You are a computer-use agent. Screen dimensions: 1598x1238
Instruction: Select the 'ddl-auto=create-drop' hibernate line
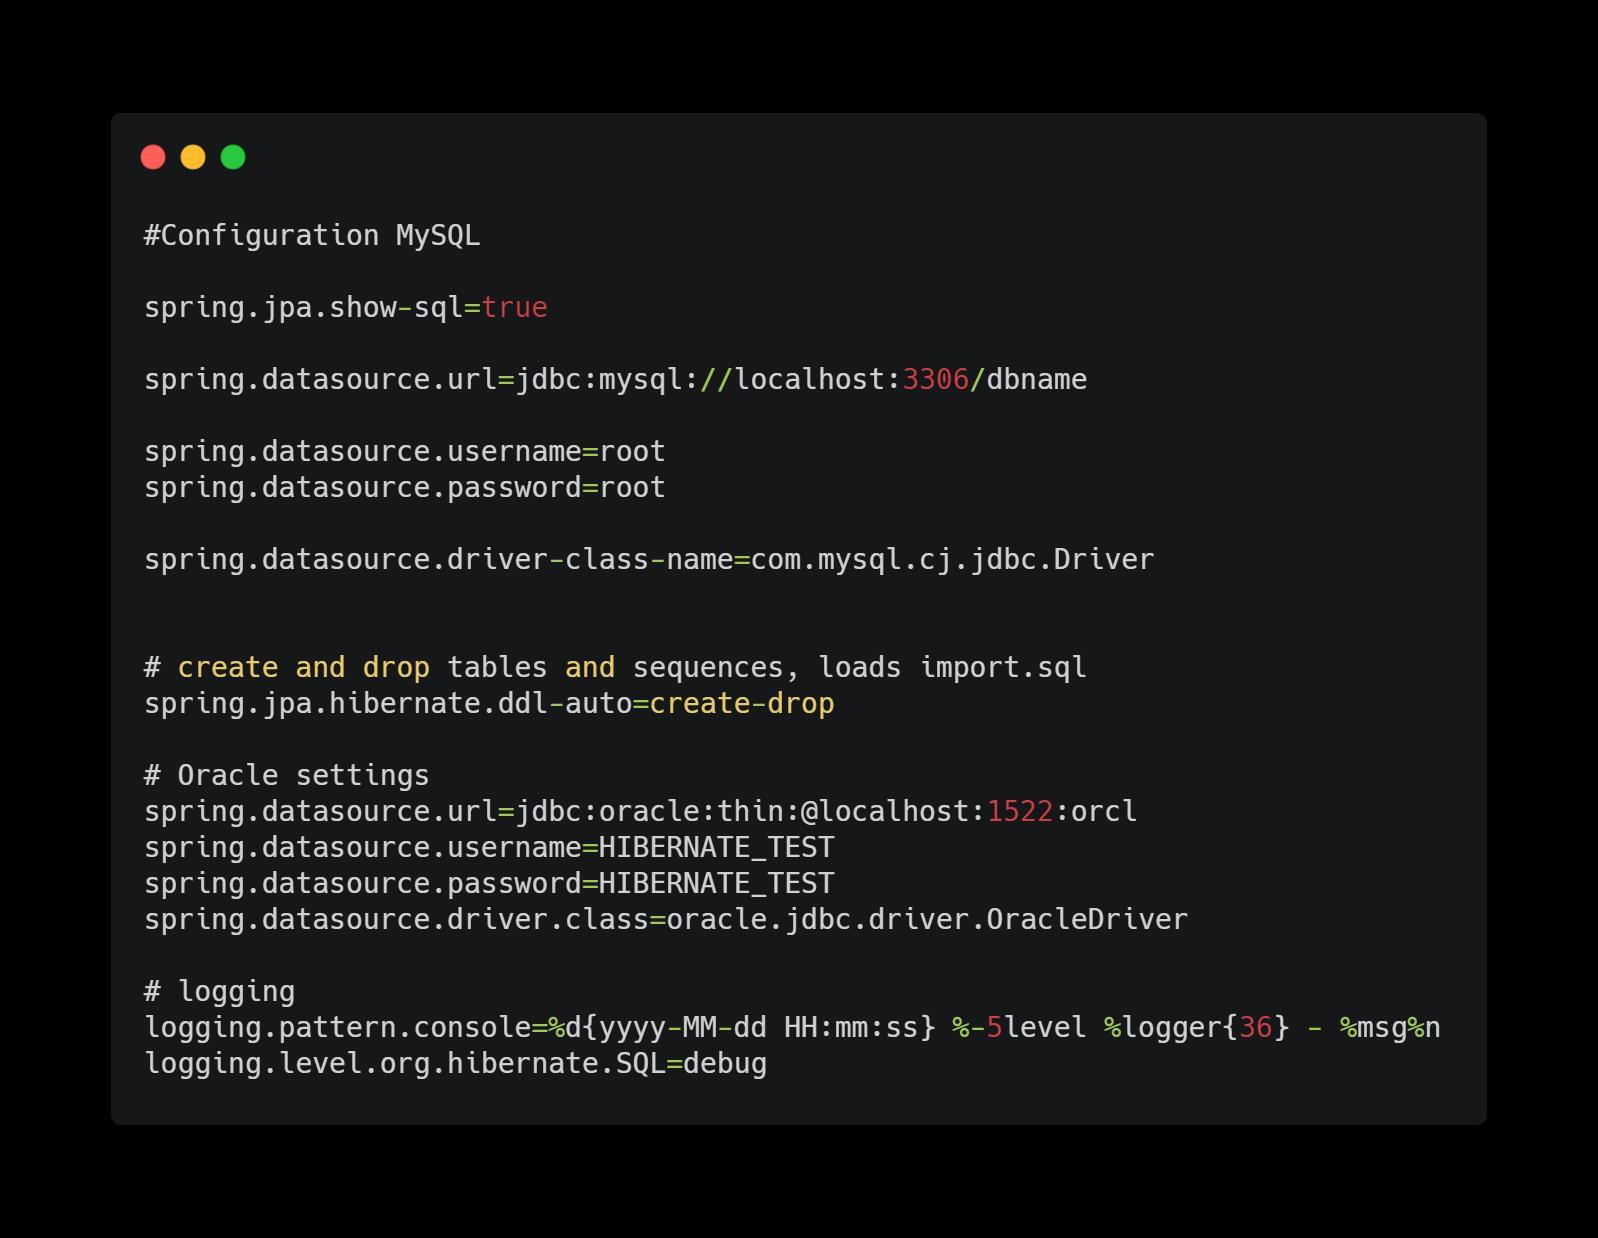(x=489, y=704)
